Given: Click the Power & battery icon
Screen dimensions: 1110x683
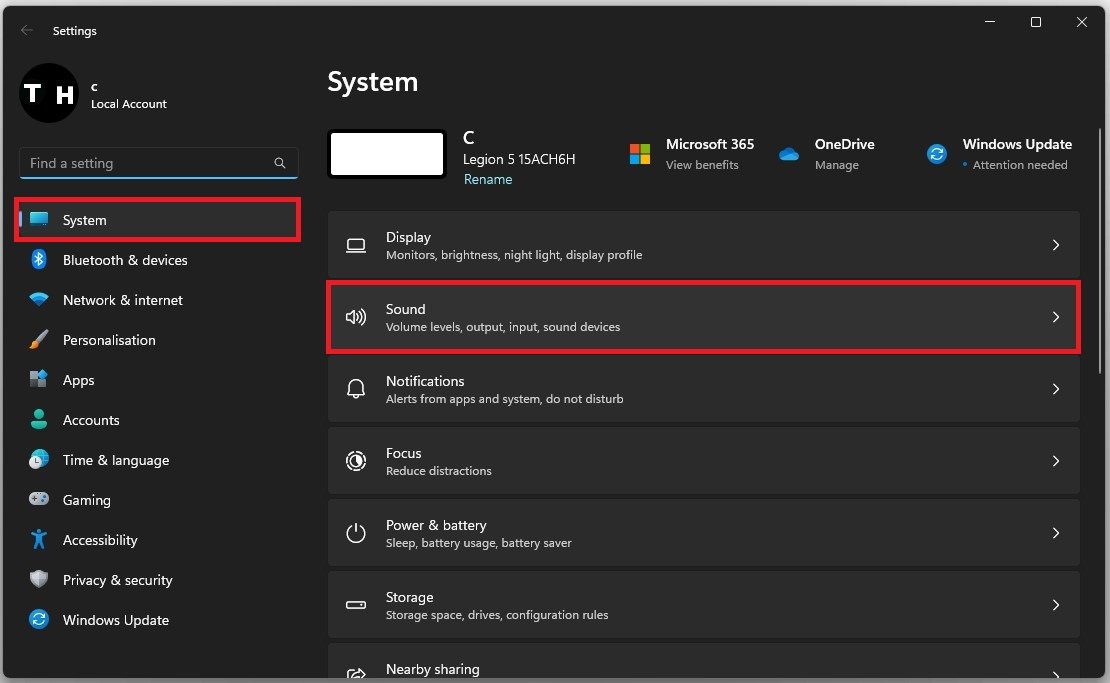Looking at the screenshot, I should [356, 533].
